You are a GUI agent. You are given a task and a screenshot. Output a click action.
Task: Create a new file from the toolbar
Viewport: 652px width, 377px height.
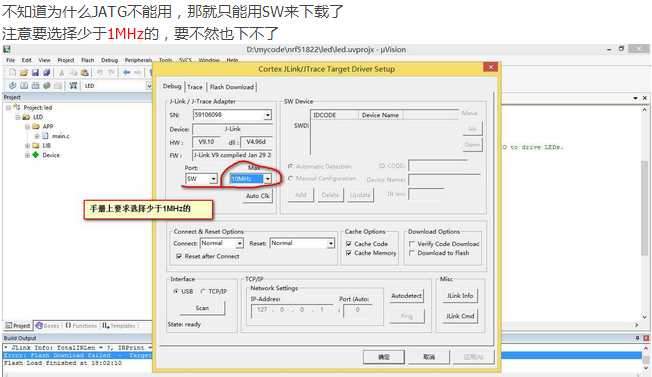12,73
